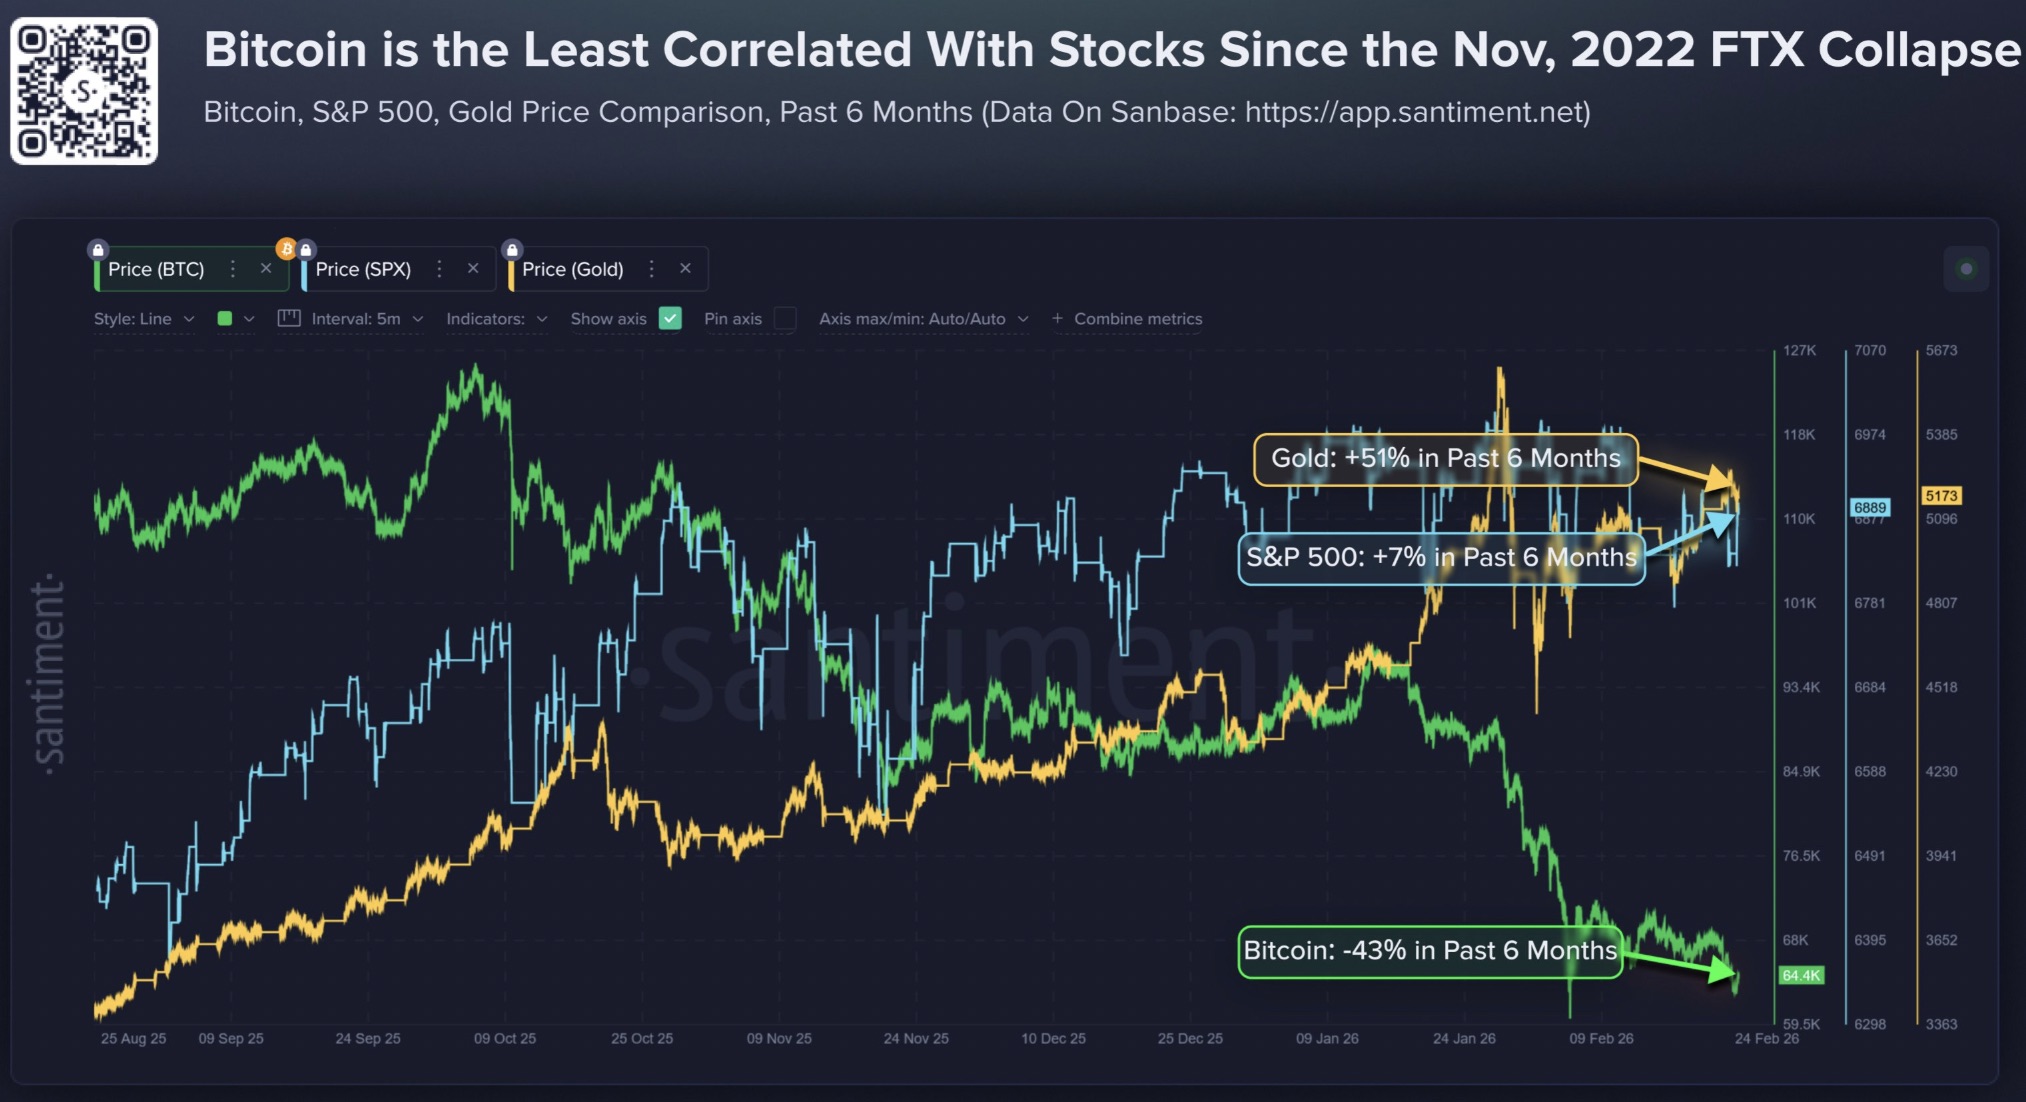2026x1102 pixels.
Task: Uncheck the Show axis checkbox
Action: pos(669,318)
